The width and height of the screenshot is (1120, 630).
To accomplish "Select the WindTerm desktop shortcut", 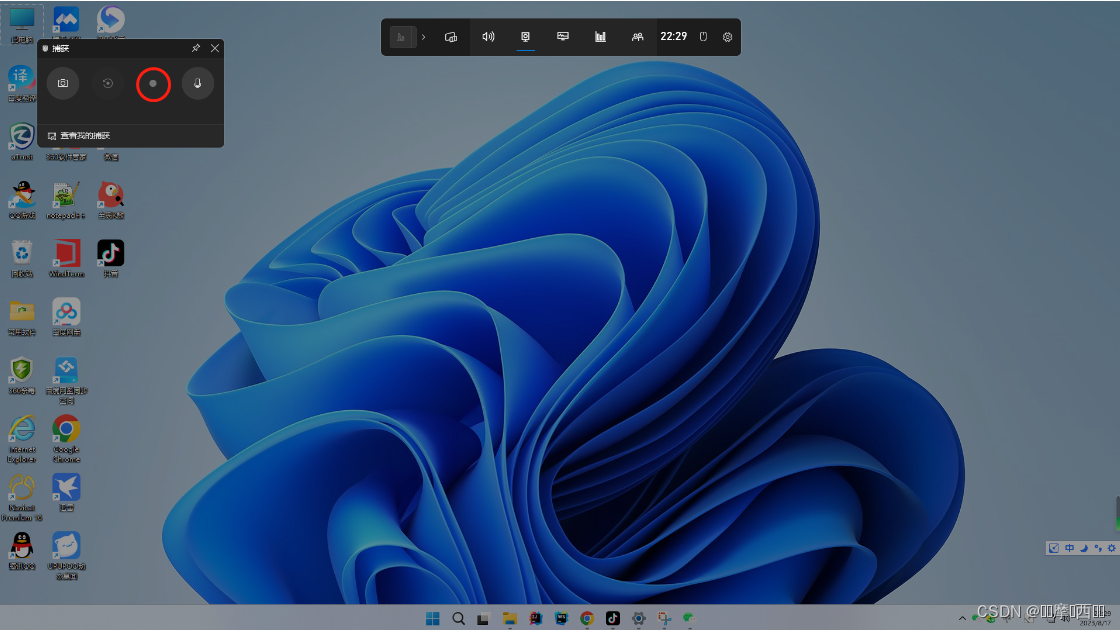I will coord(66,259).
